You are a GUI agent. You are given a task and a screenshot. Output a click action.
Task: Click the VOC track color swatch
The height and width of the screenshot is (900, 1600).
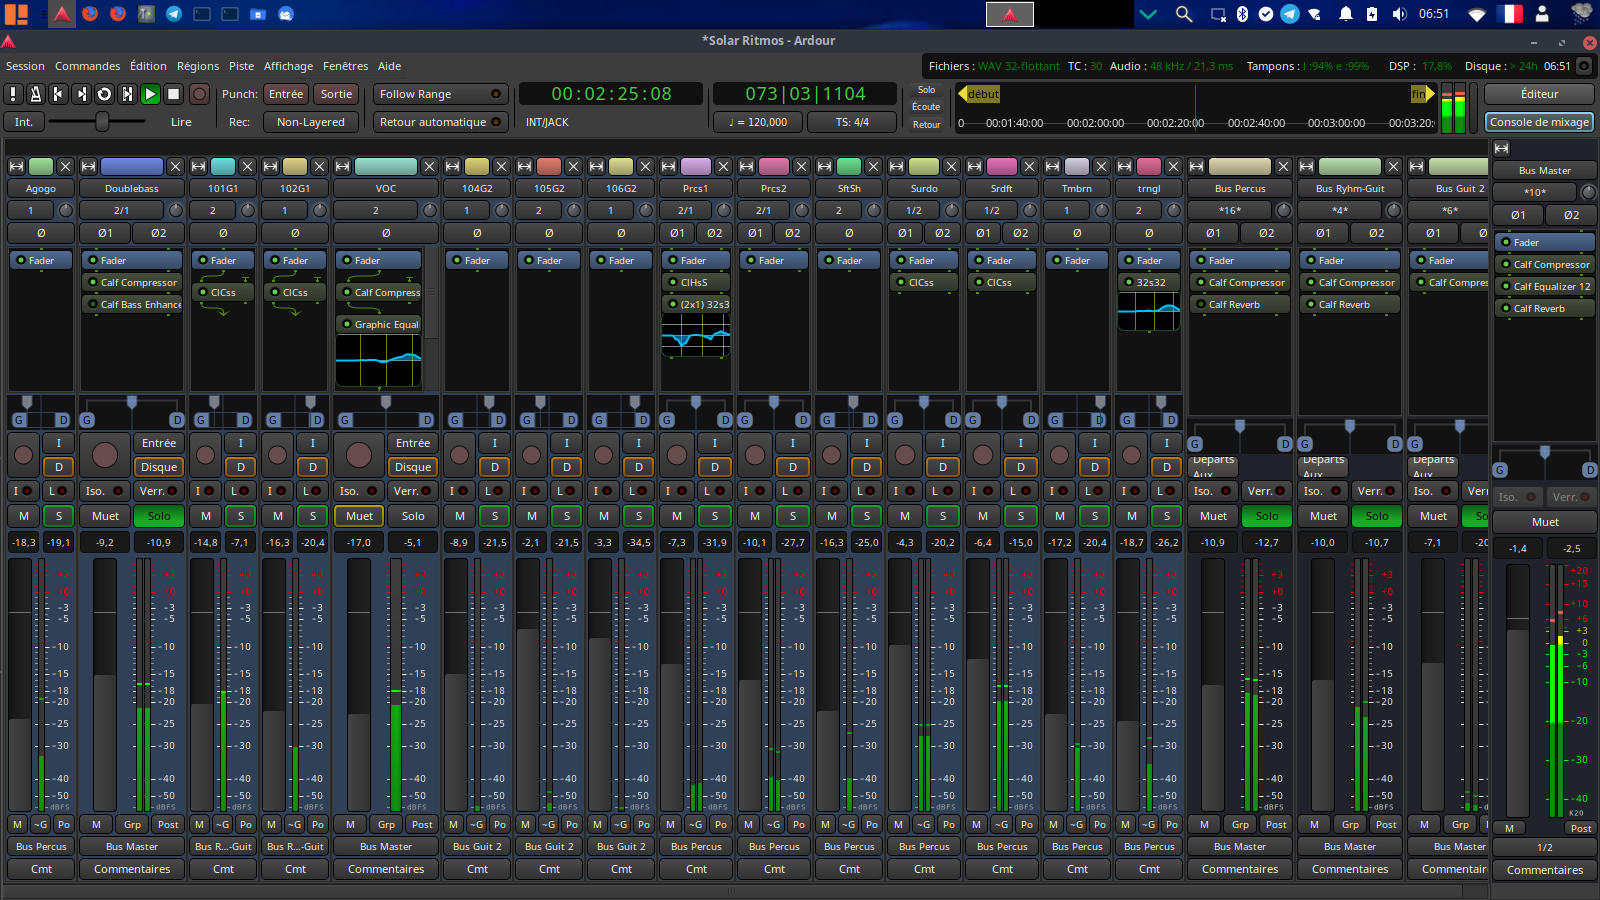point(386,166)
